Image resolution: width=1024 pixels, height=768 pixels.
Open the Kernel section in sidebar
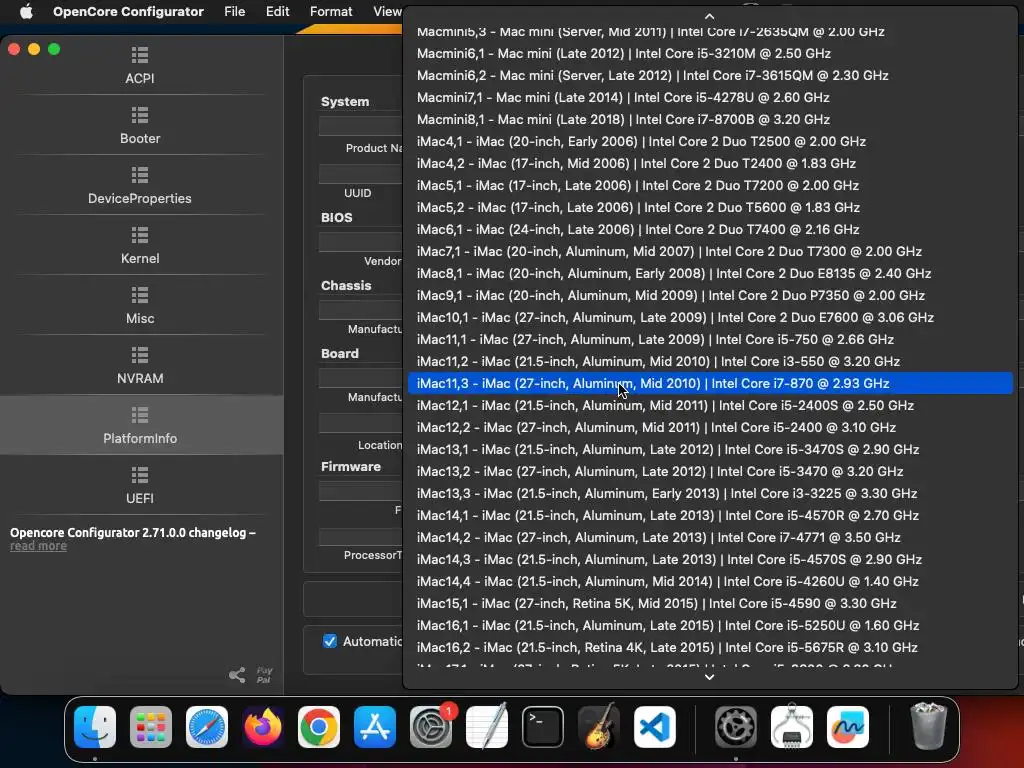(140, 246)
